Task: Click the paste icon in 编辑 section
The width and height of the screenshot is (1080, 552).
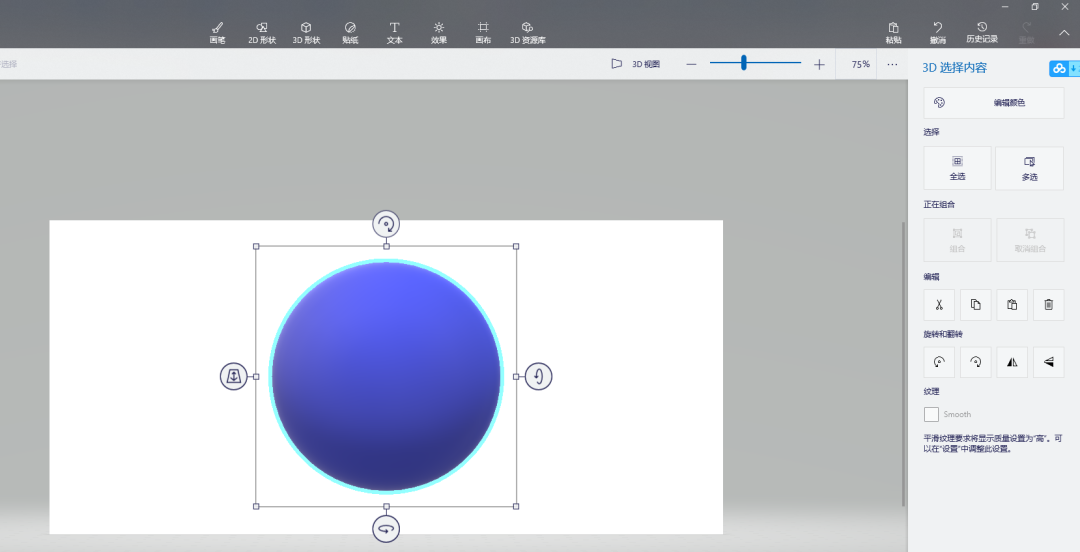Action: pyautogui.click(x=1012, y=305)
